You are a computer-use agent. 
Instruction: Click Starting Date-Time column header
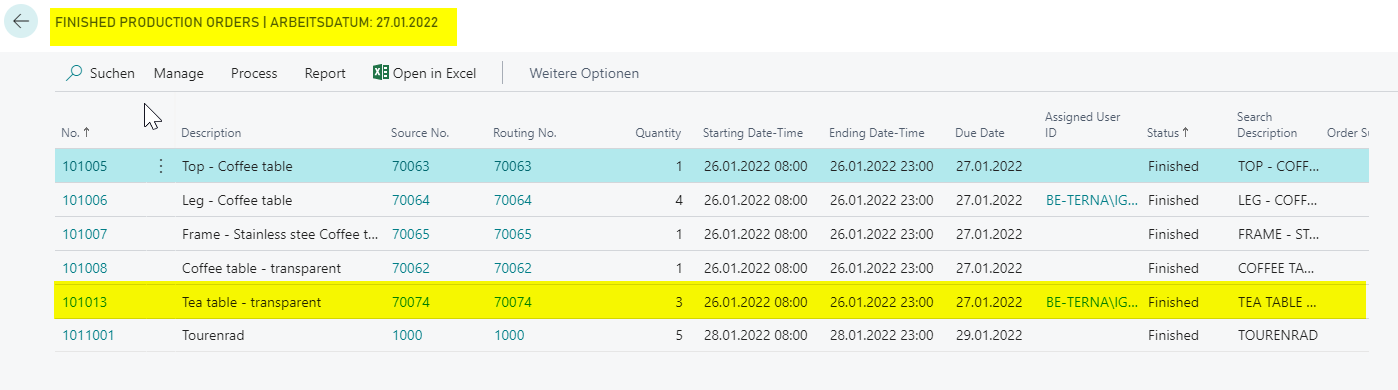[753, 133]
